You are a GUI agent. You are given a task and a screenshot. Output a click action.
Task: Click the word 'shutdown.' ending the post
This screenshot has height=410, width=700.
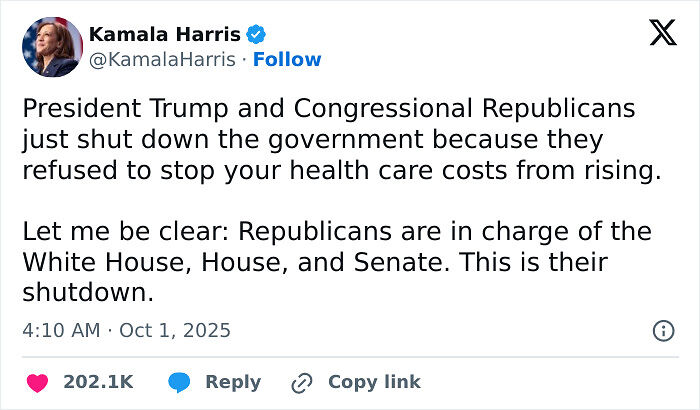coord(87,294)
